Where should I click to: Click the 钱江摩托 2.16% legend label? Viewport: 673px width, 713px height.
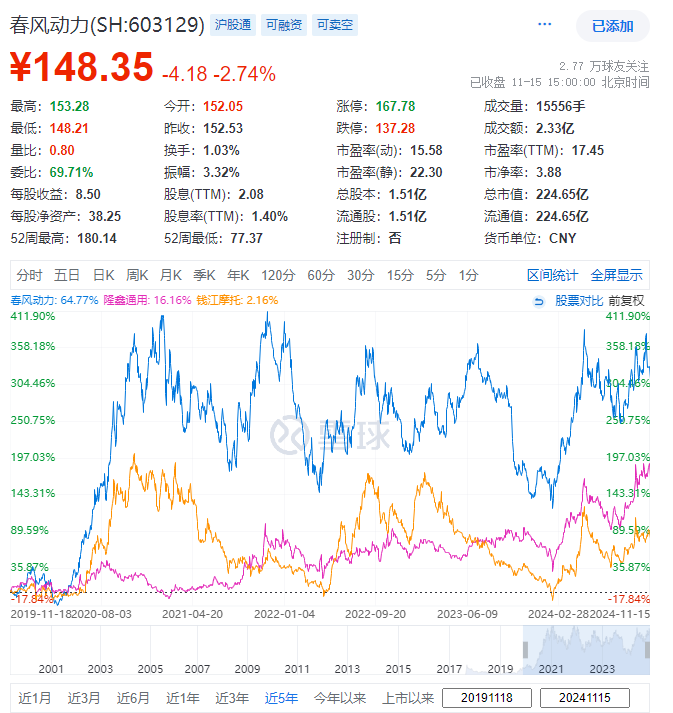(x=237, y=300)
